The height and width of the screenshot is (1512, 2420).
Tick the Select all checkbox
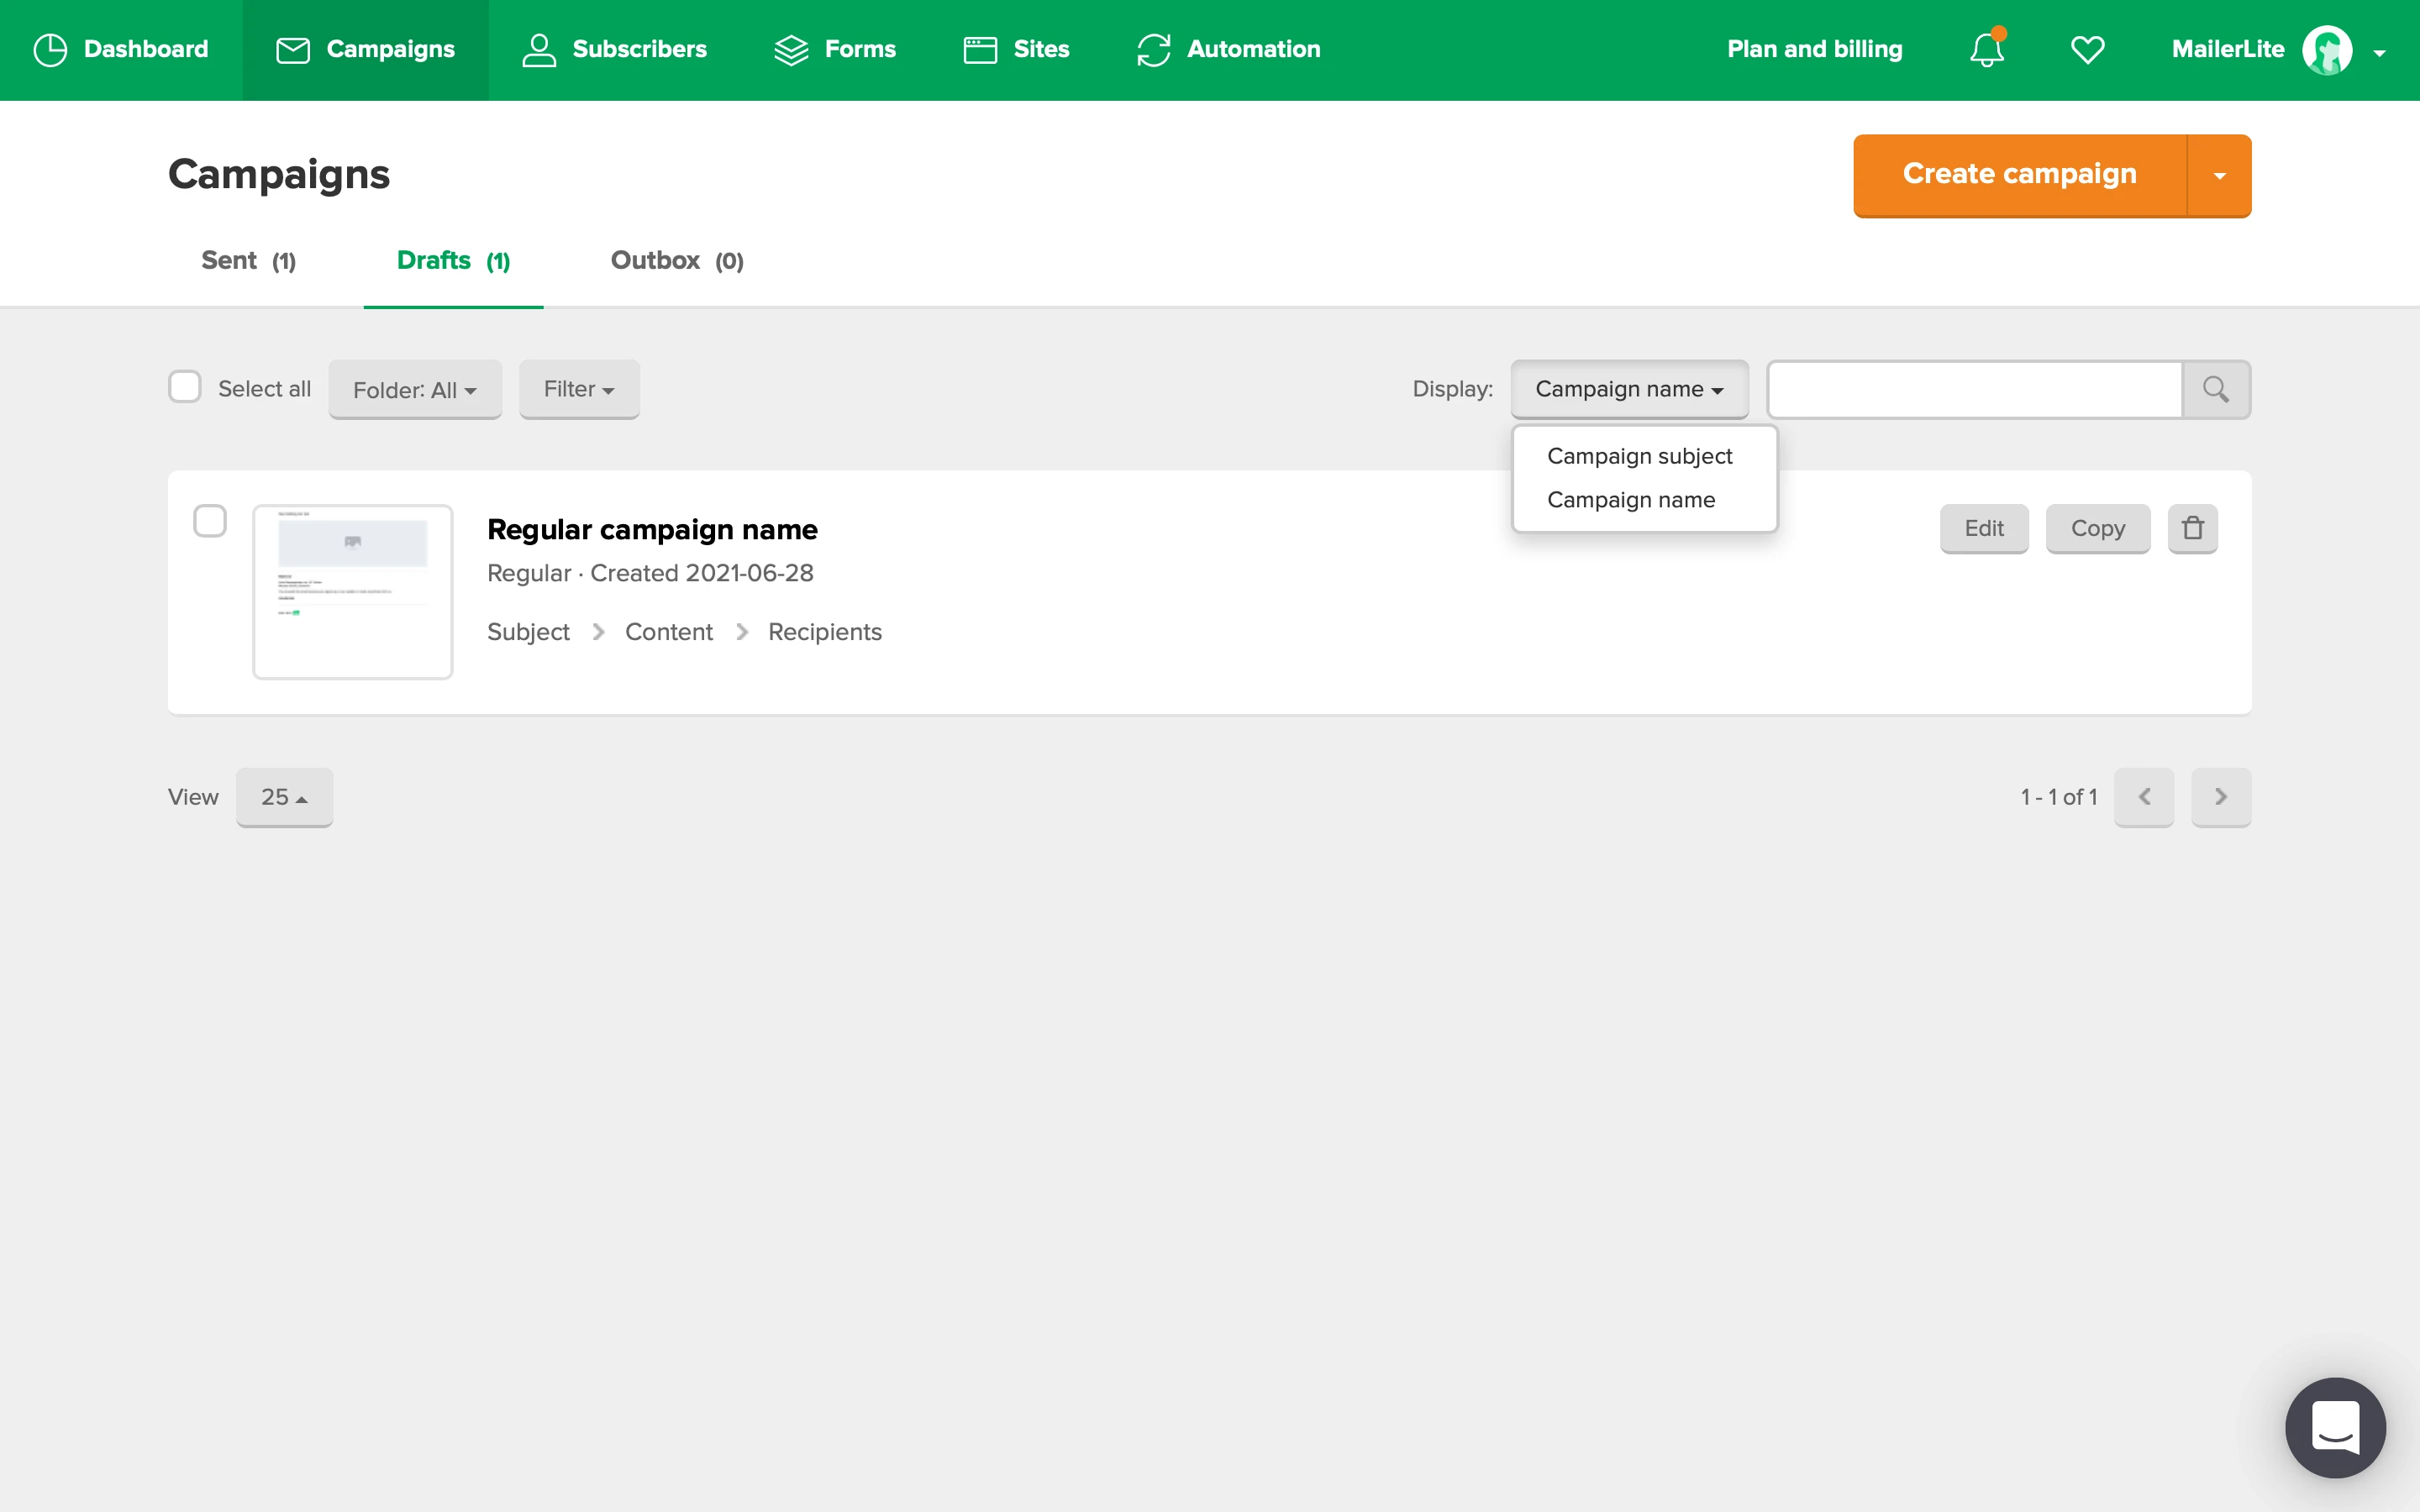(x=185, y=388)
